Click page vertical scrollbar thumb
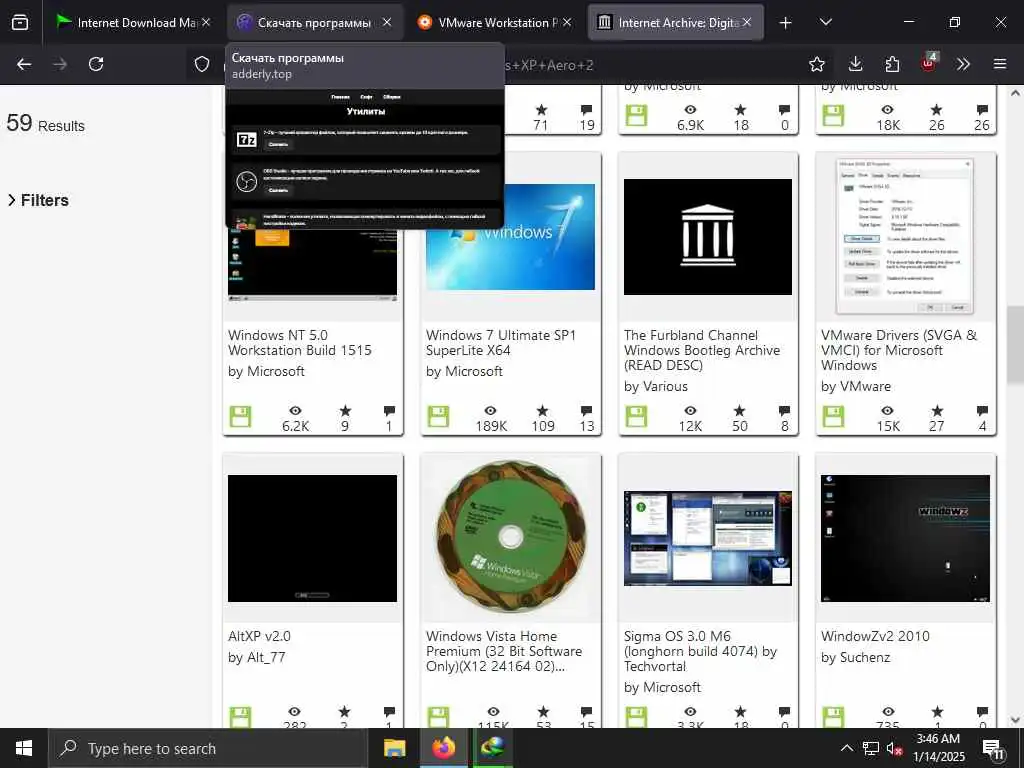Screen dimensions: 1024x768 pos(1015,344)
